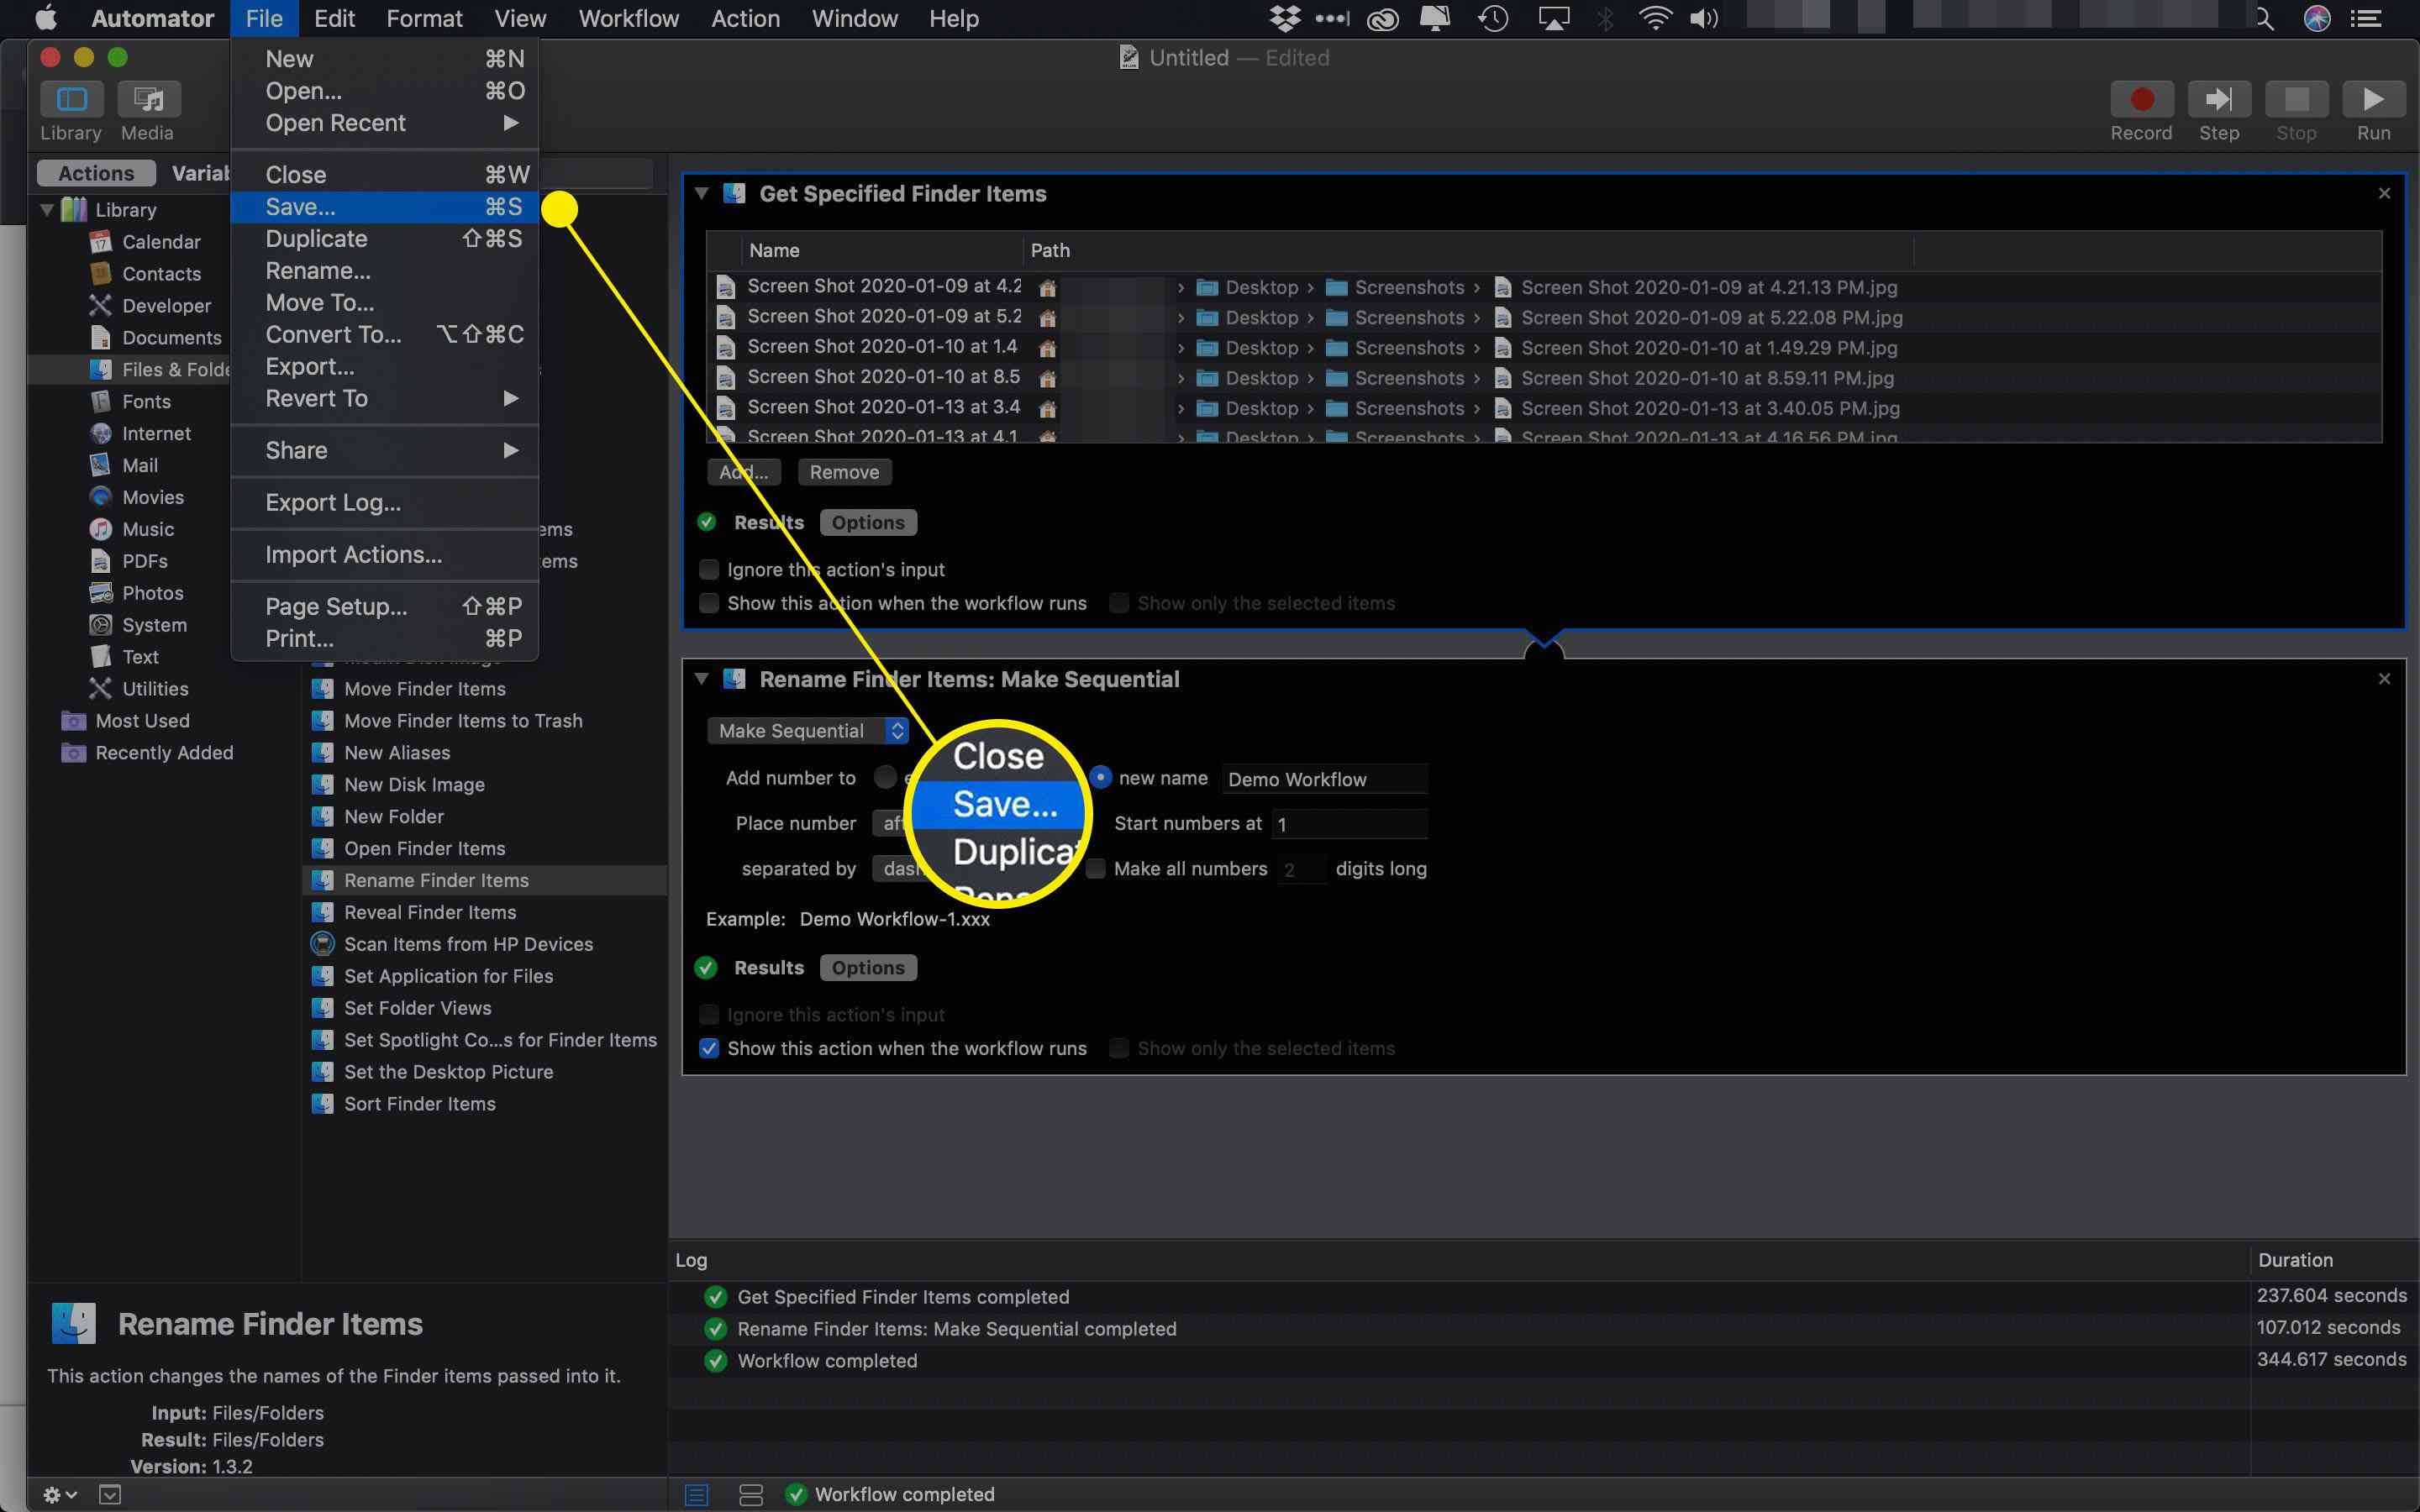Choose Export… from the File menu
2420x1512 pixels.
pyautogui.click(x=384, y=367)
